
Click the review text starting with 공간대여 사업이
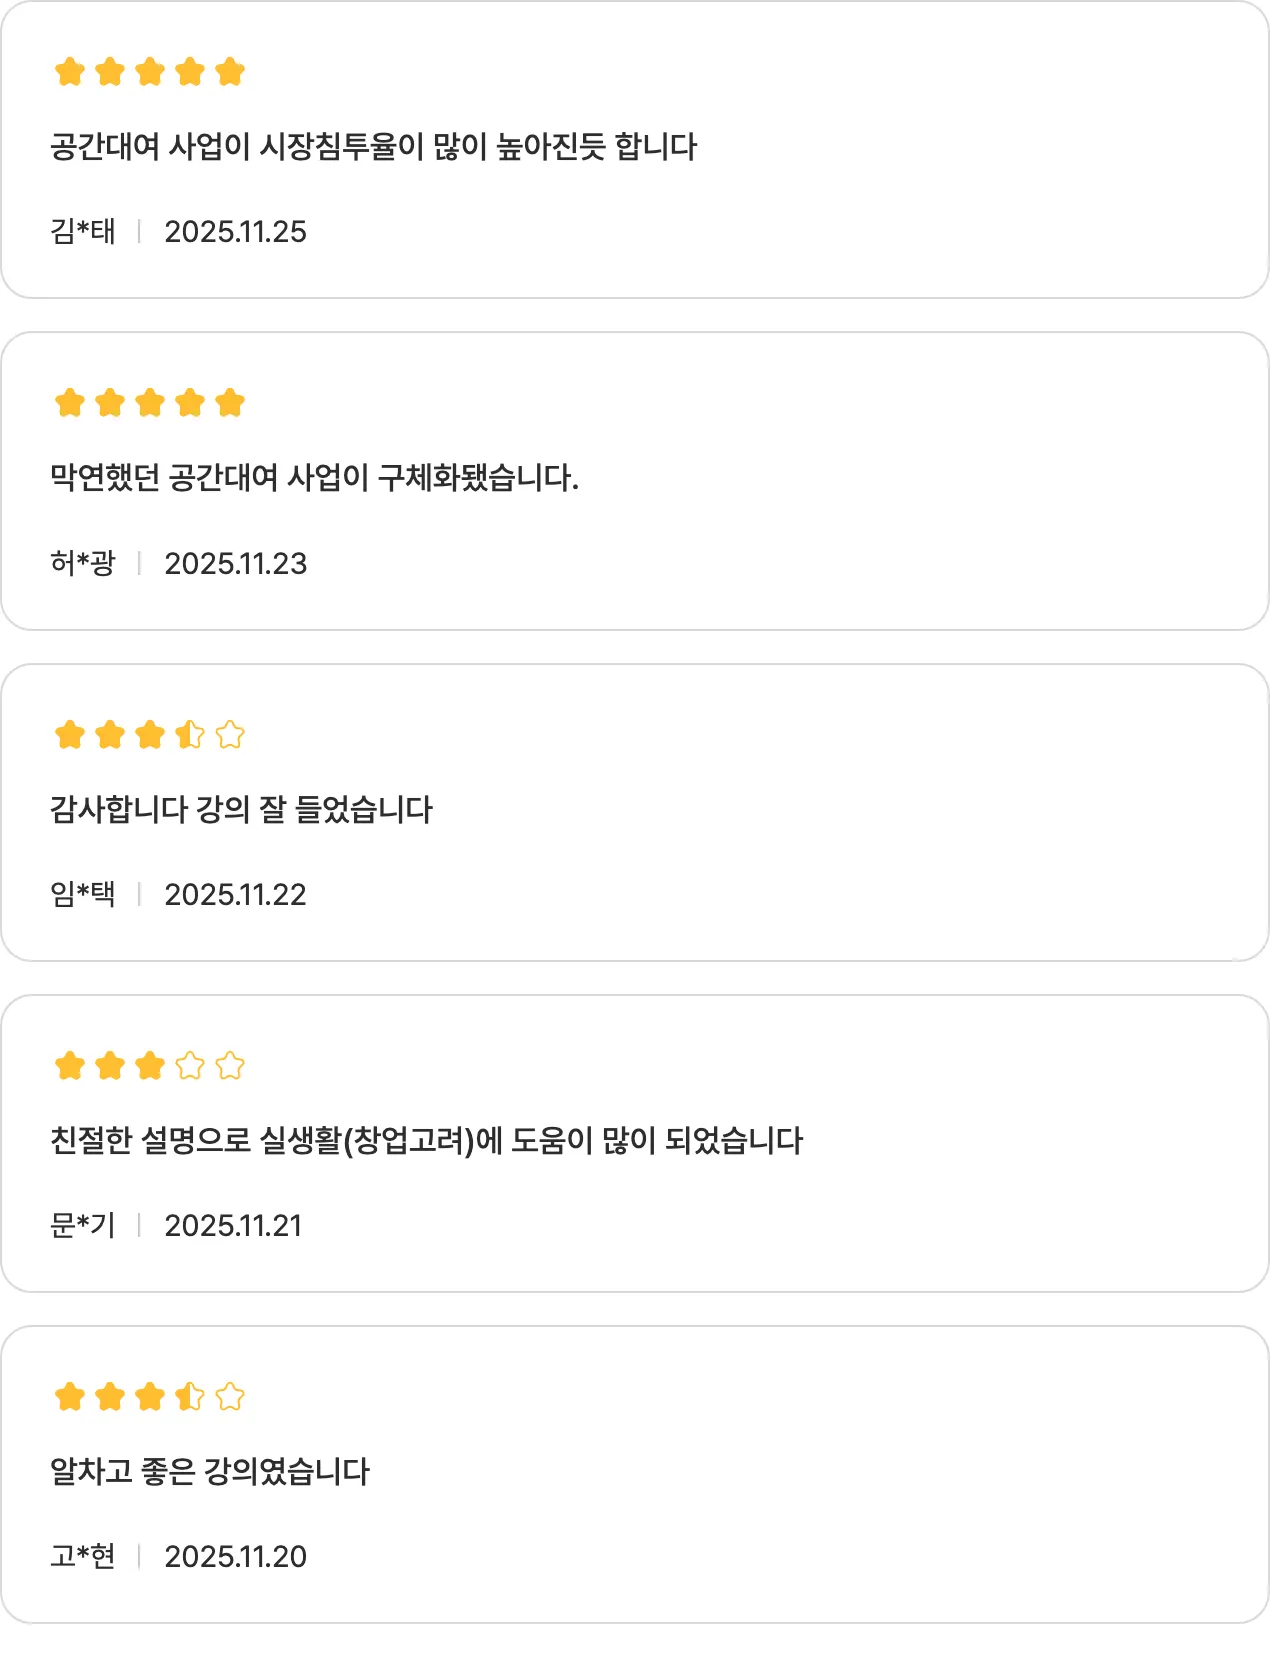point(373,147)
